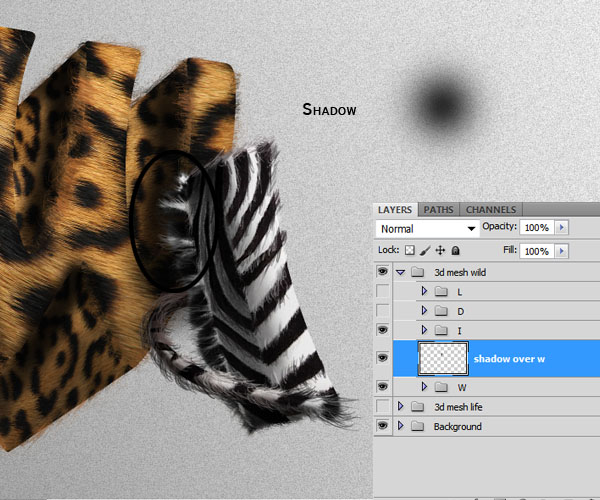Hide the I group layer
The image size is (600, 500).
(x=382, y=329)
